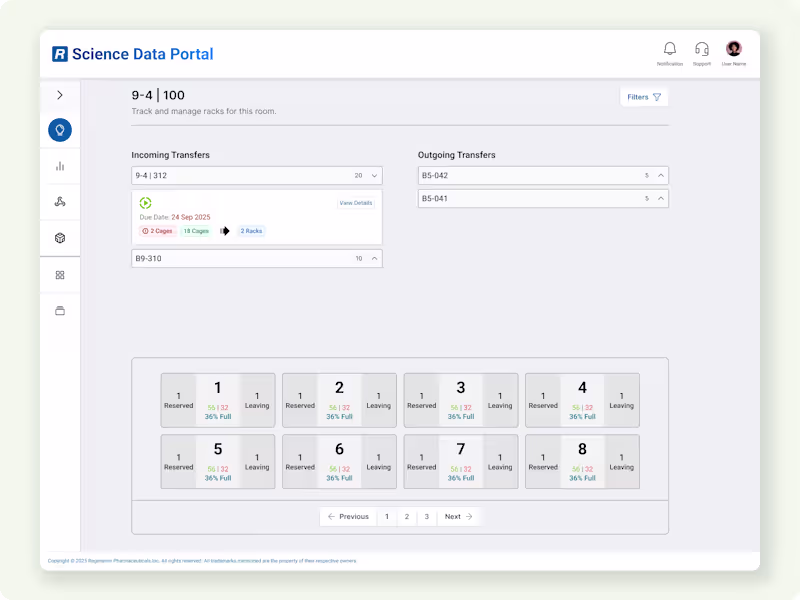The height and width of the screenshot is (600, 800).
Task: Open the User Name avatar
Action: pos(734,48)
